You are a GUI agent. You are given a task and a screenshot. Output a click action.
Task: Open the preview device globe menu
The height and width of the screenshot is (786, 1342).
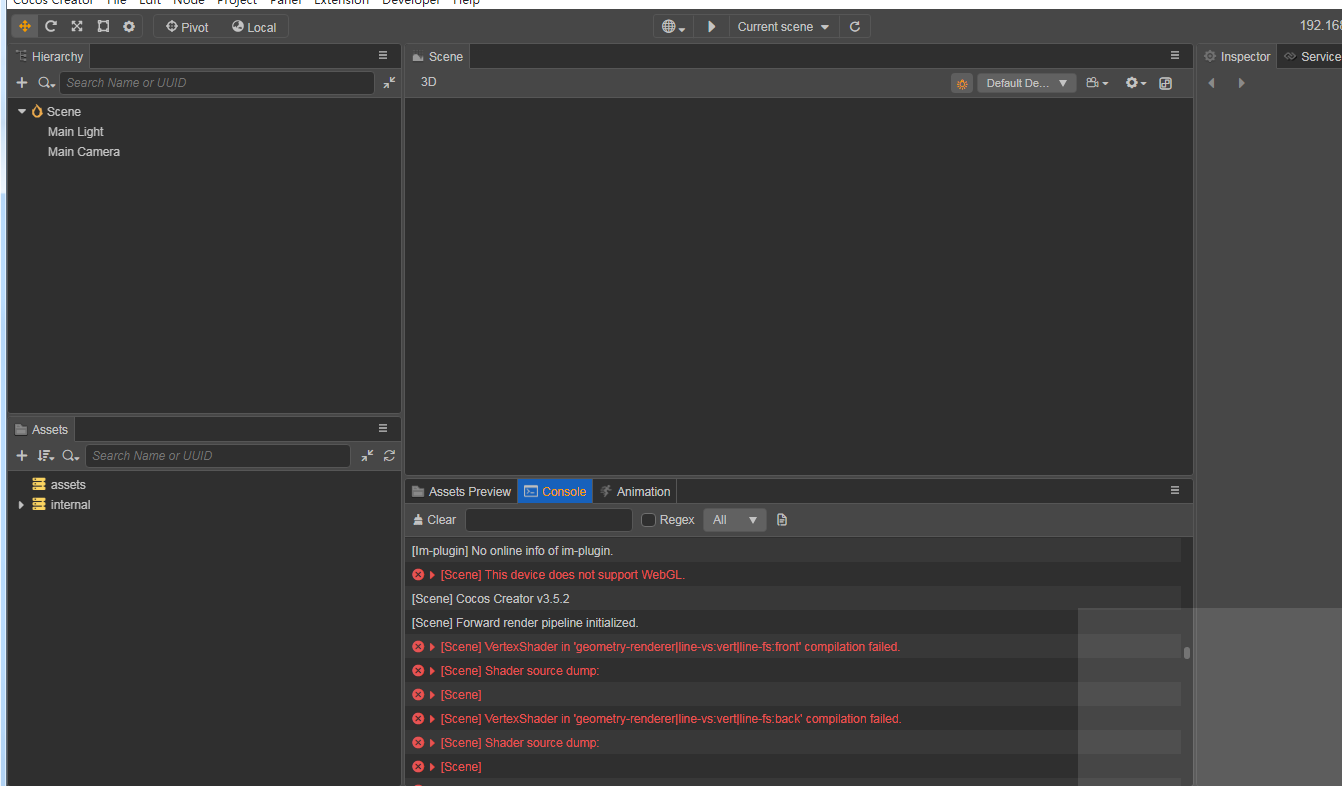click(672, 25)
